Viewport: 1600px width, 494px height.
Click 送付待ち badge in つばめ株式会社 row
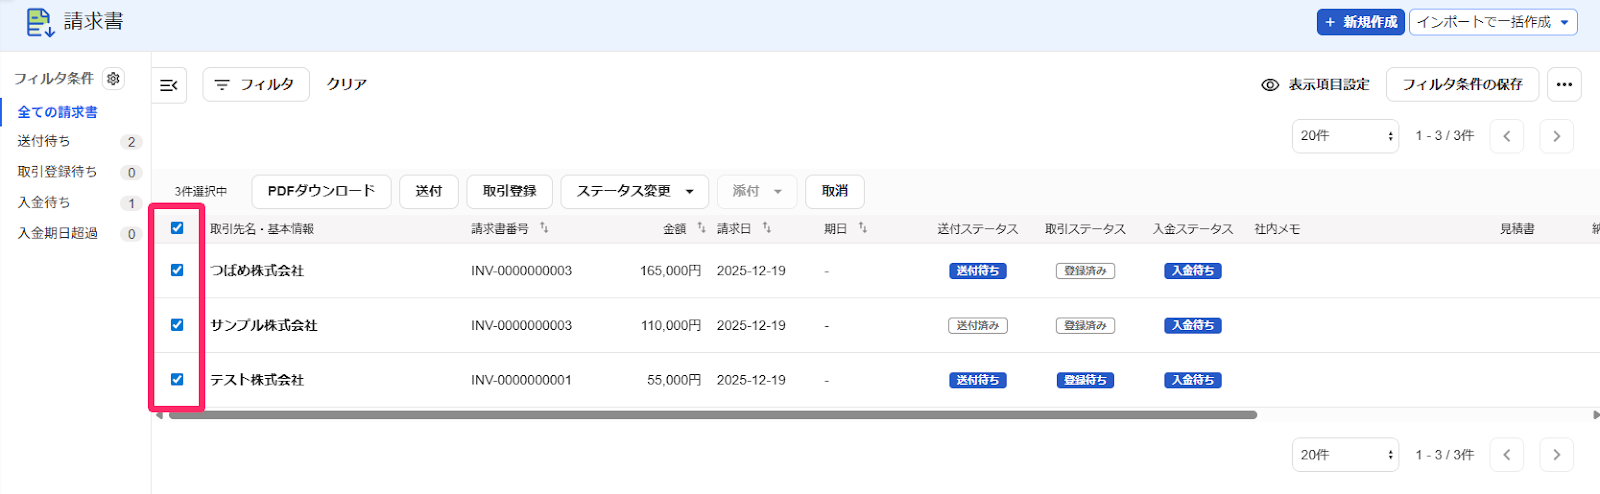point(978,271)
